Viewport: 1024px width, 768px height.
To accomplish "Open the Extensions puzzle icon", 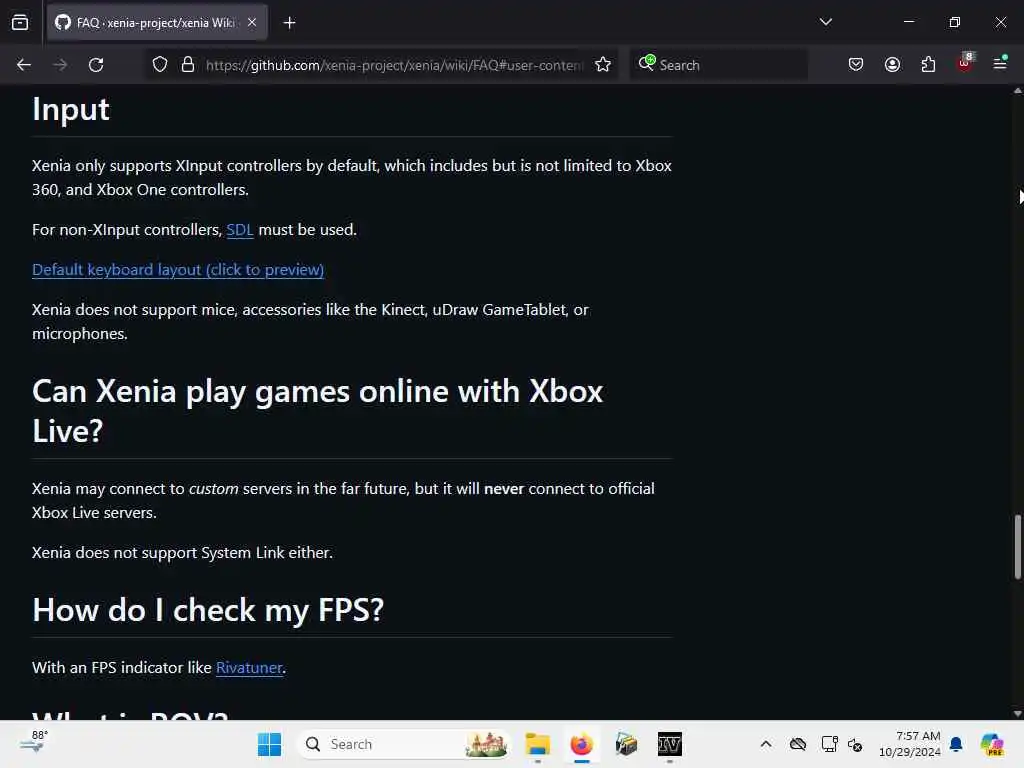I will tap(928, 65).
